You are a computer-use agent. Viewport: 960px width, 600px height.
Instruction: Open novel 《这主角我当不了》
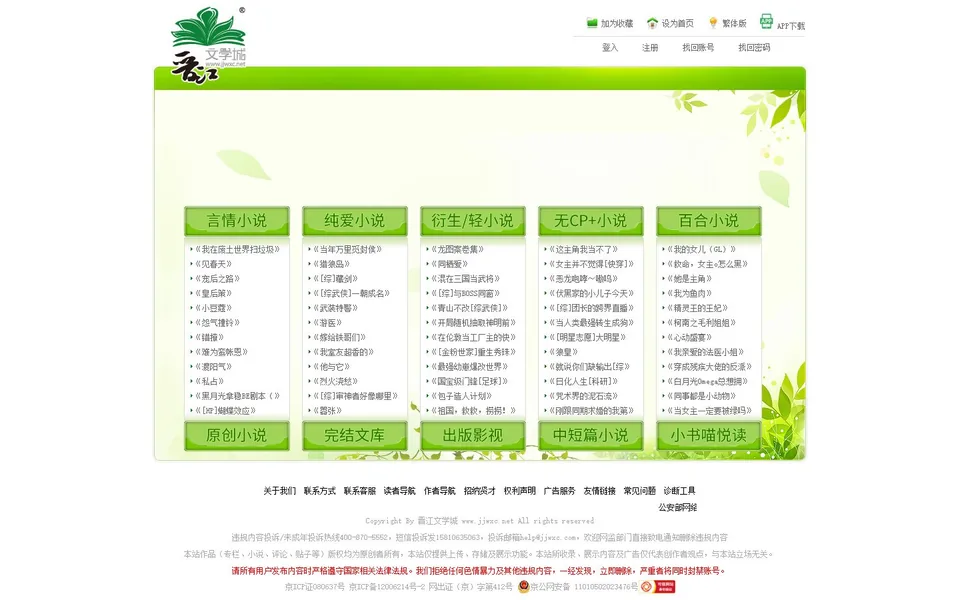pos(583,249)
